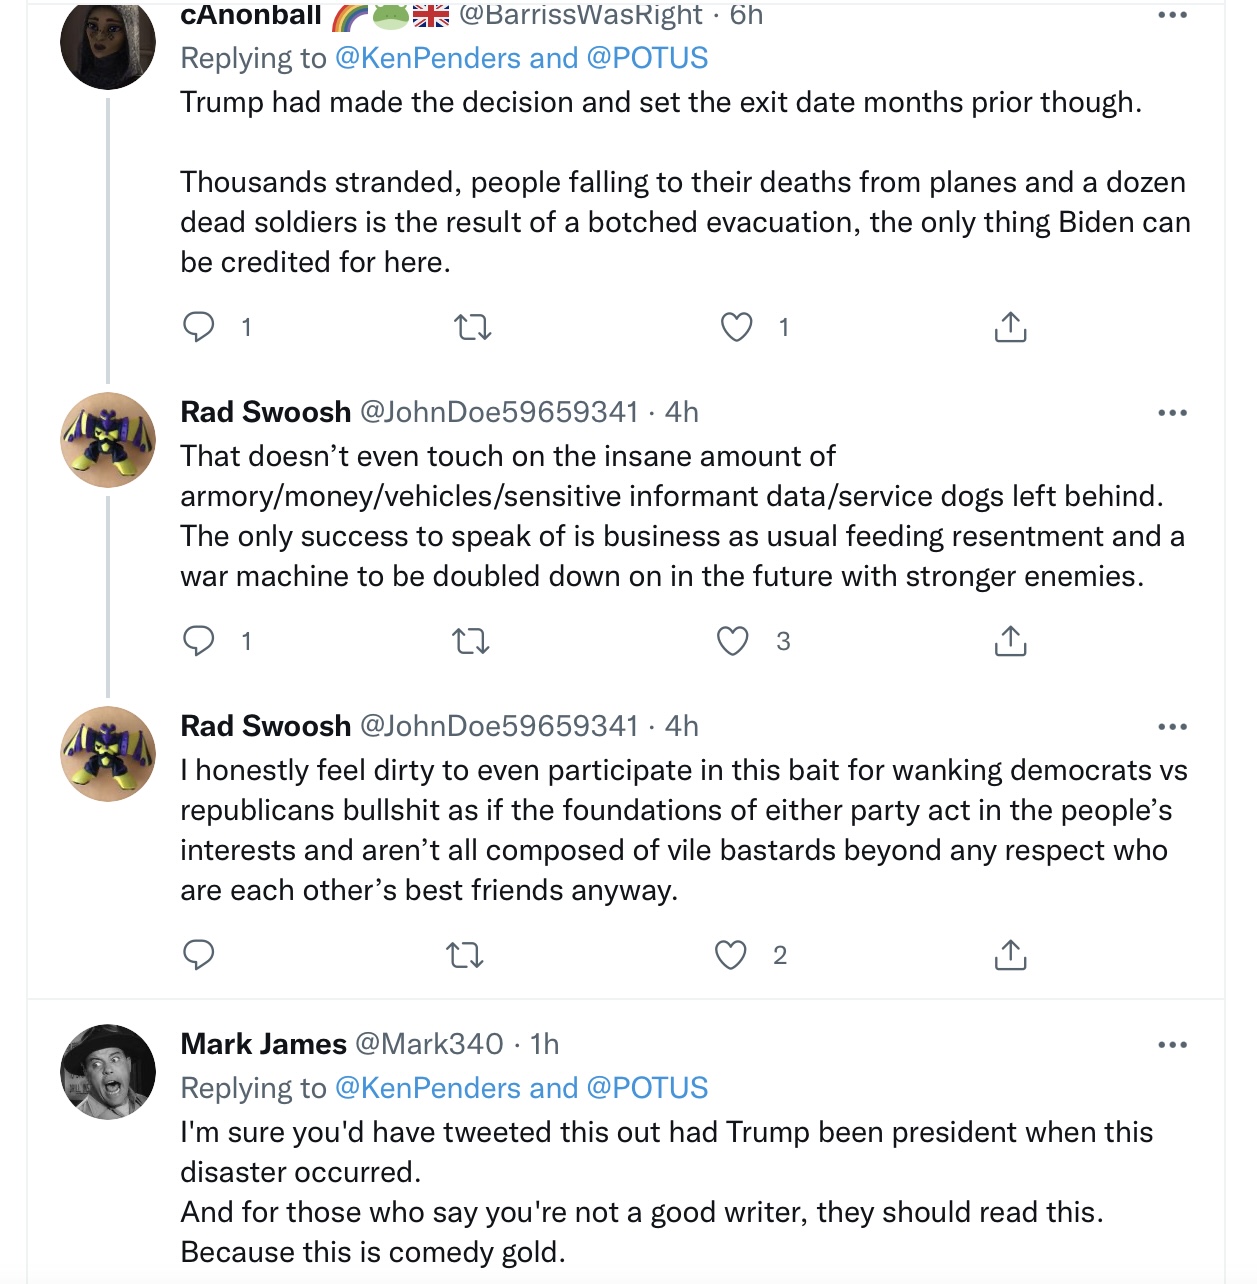Image resolution: width=1257 pixels, height=1284 pixels.
Task: Like cAnonball's tweet with the heart icon
Action: (x=737, y=327)
